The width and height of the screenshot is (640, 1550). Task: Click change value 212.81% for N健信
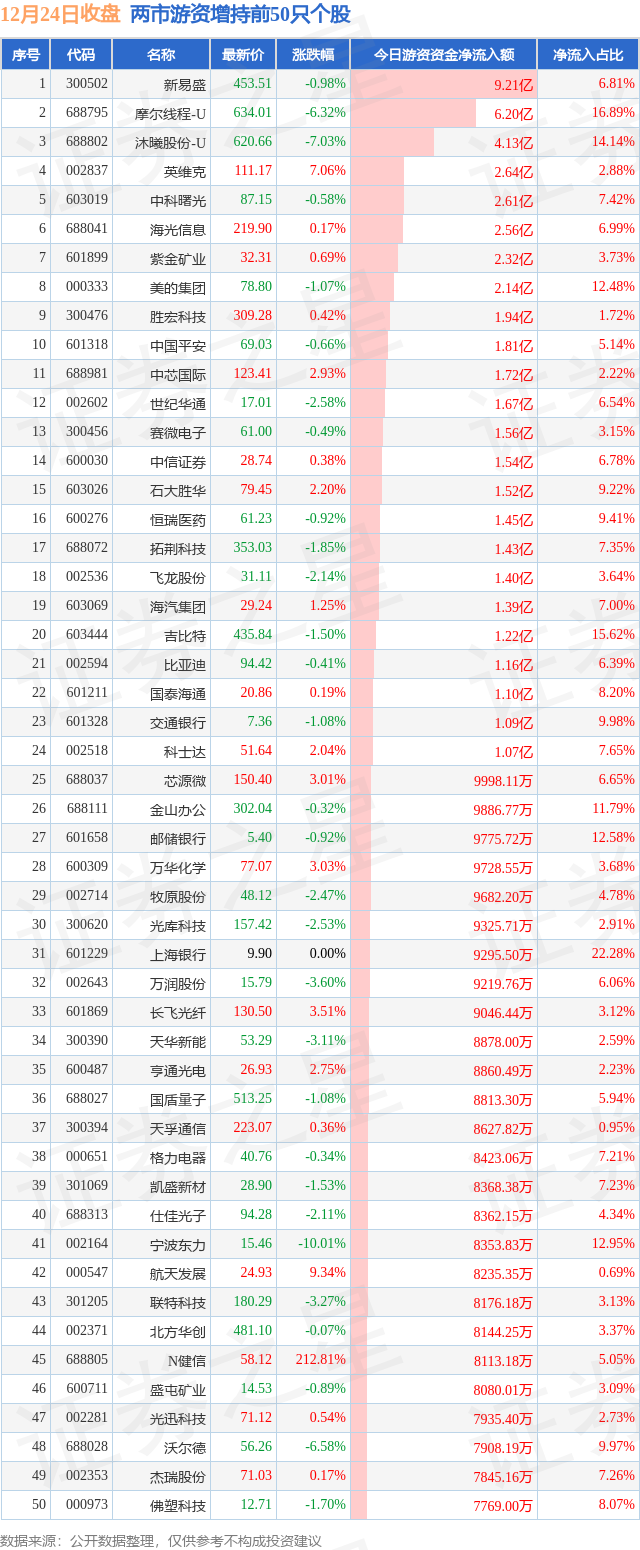point(322,1360)
